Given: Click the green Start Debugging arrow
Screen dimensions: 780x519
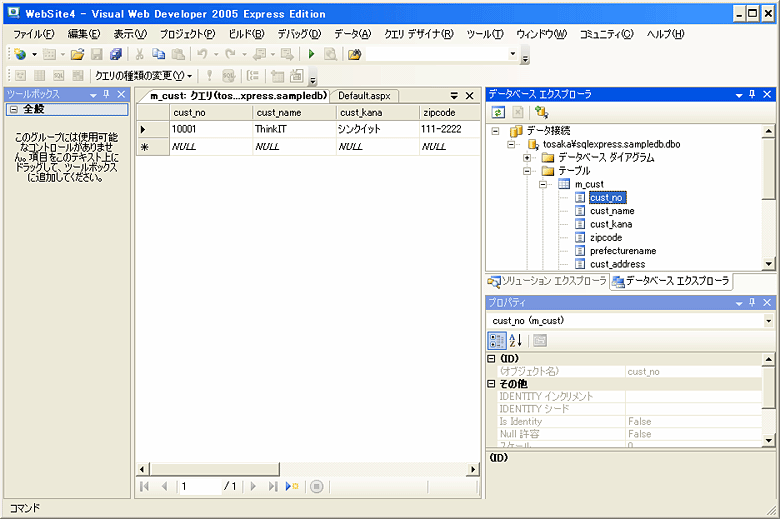Looking at the screenshot, I should 311,54.
